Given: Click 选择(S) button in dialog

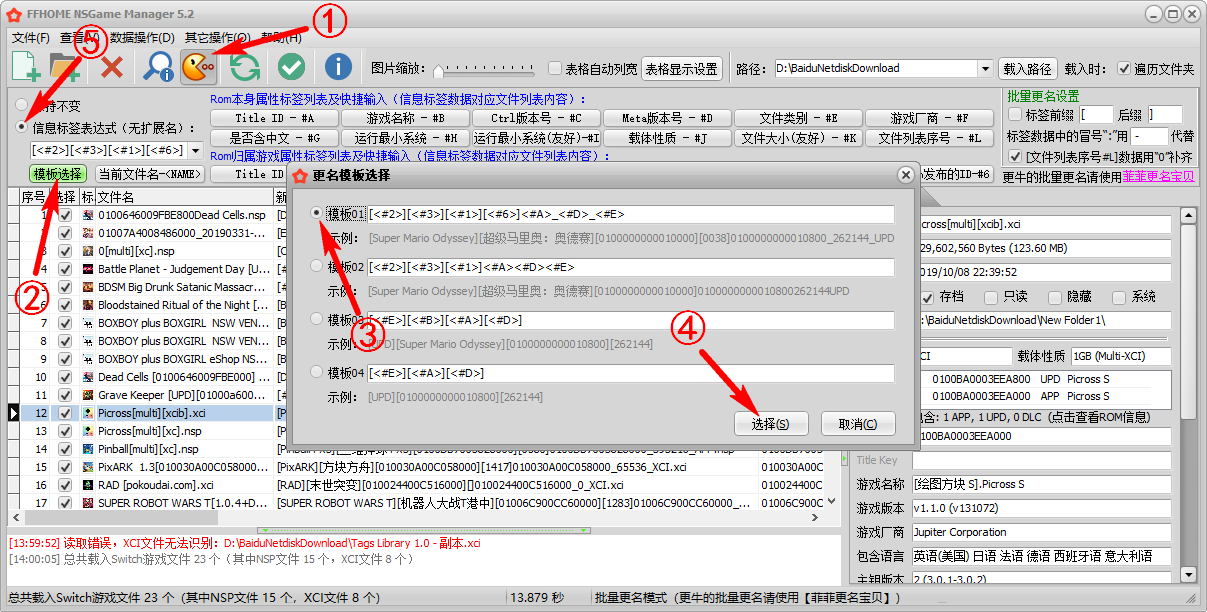Looking at the screenshot, I should [770, 424].
